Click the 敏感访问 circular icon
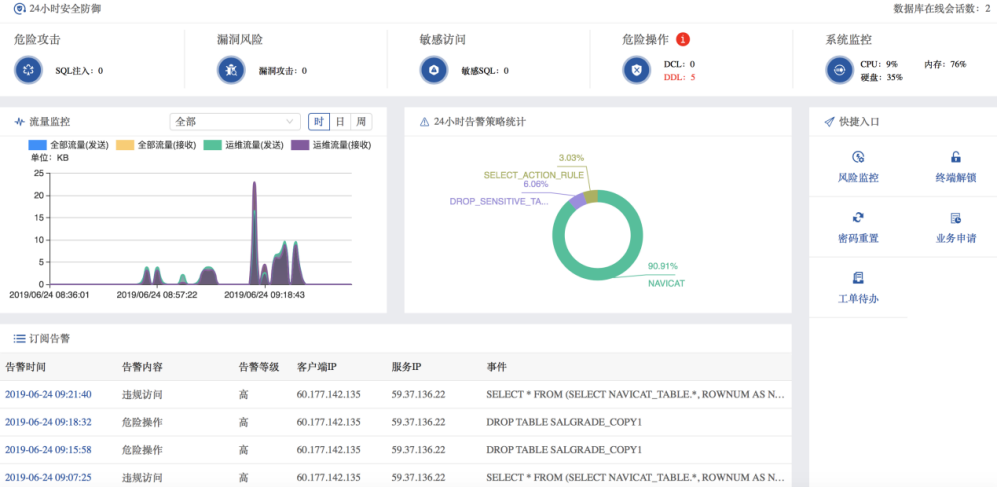Viewport: 997px width, 487px height. (434, 70)
